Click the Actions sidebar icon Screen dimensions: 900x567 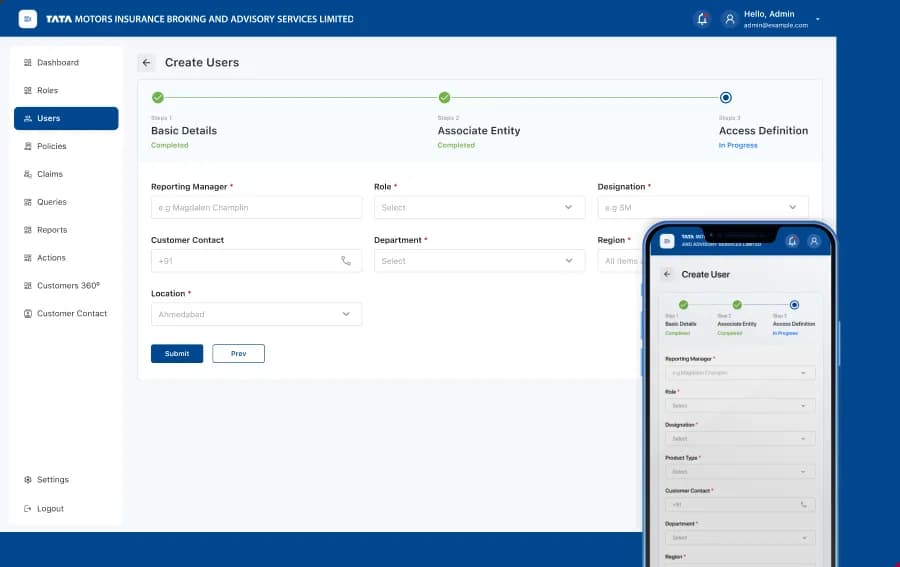(x=28, y=258)
